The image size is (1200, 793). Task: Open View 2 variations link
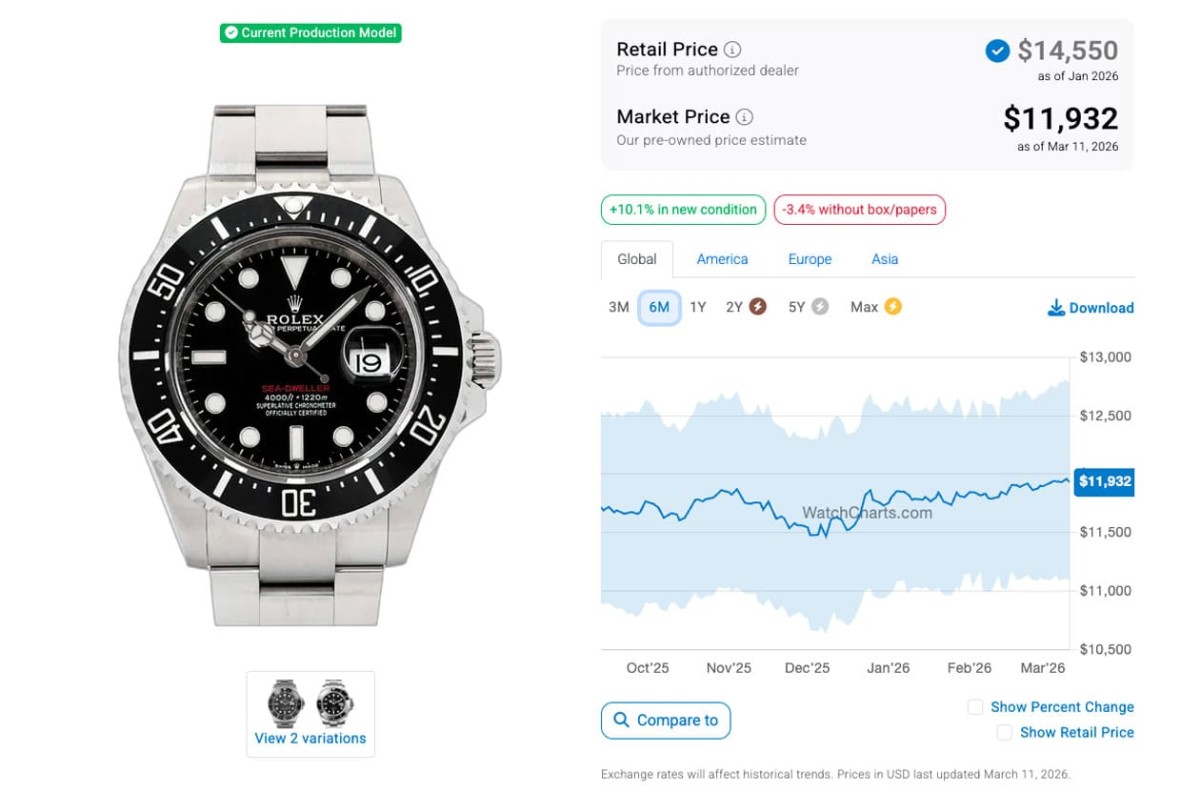point(310,738)
